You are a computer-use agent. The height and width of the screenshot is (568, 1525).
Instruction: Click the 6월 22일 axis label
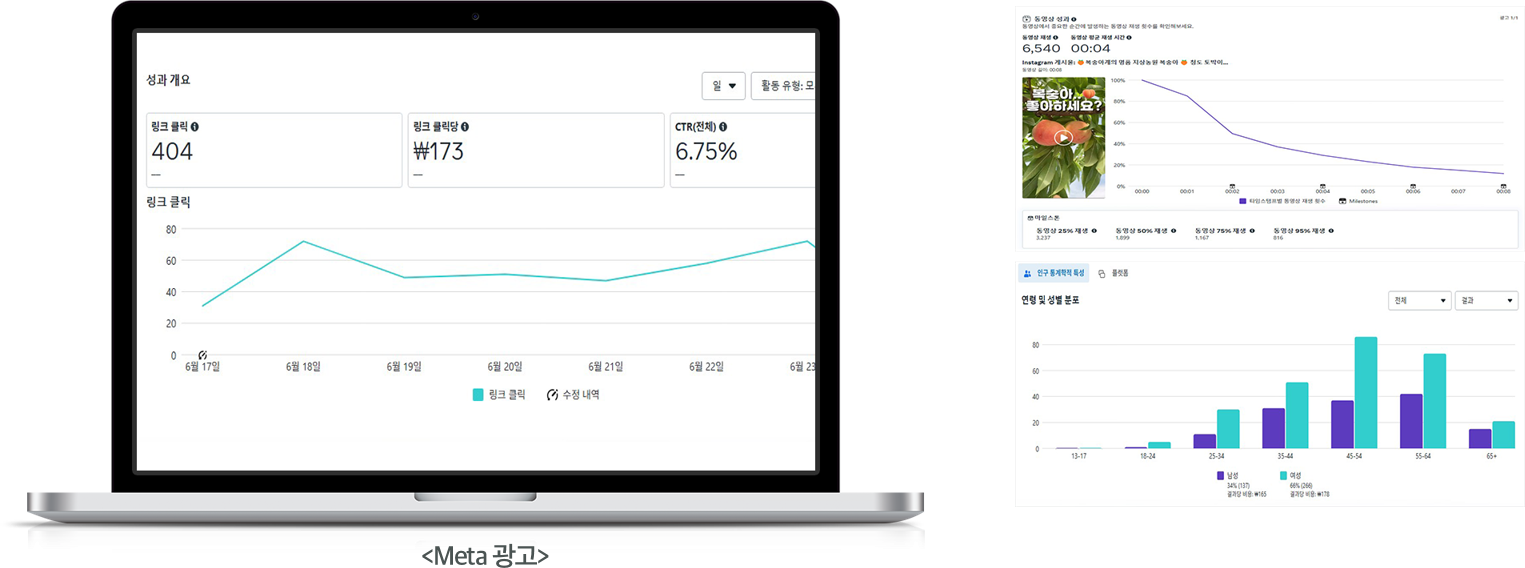[706, 367]
